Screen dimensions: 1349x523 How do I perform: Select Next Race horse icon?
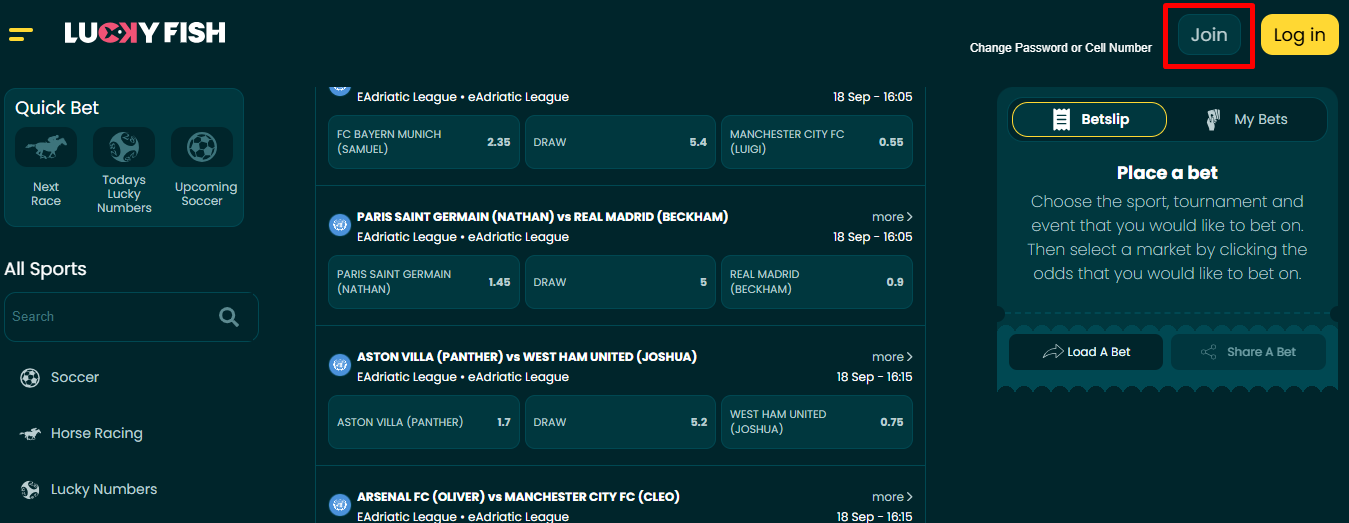click(x=46, y=148)
